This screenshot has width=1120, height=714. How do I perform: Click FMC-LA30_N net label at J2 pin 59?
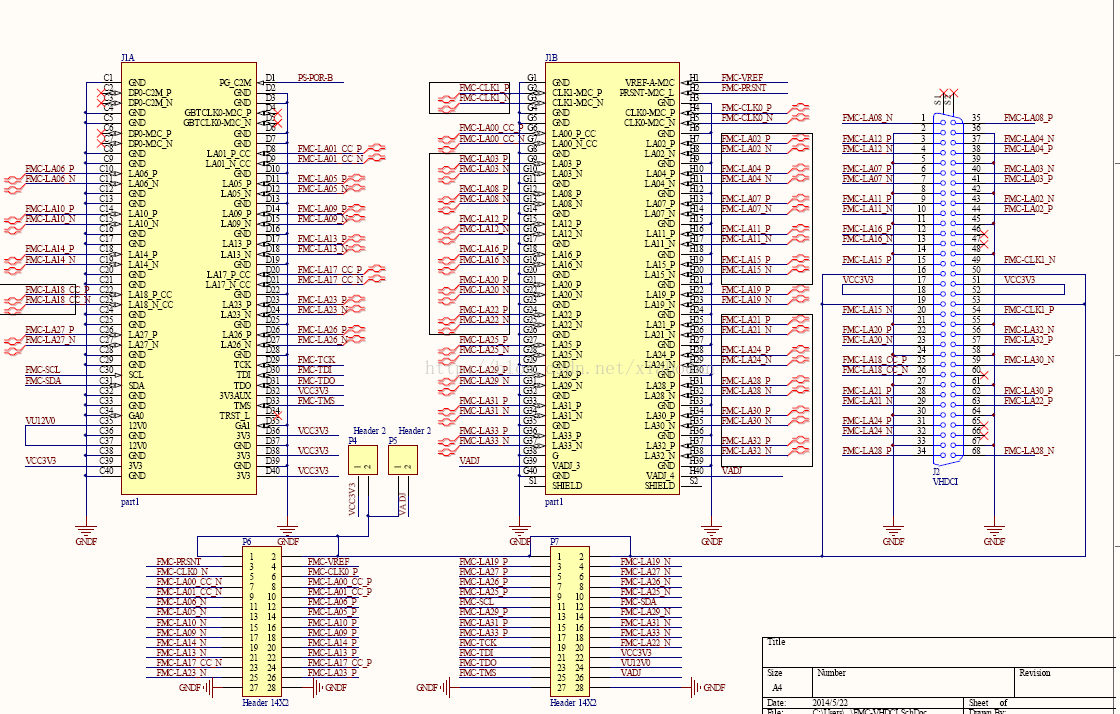[x=1029, y=360]
